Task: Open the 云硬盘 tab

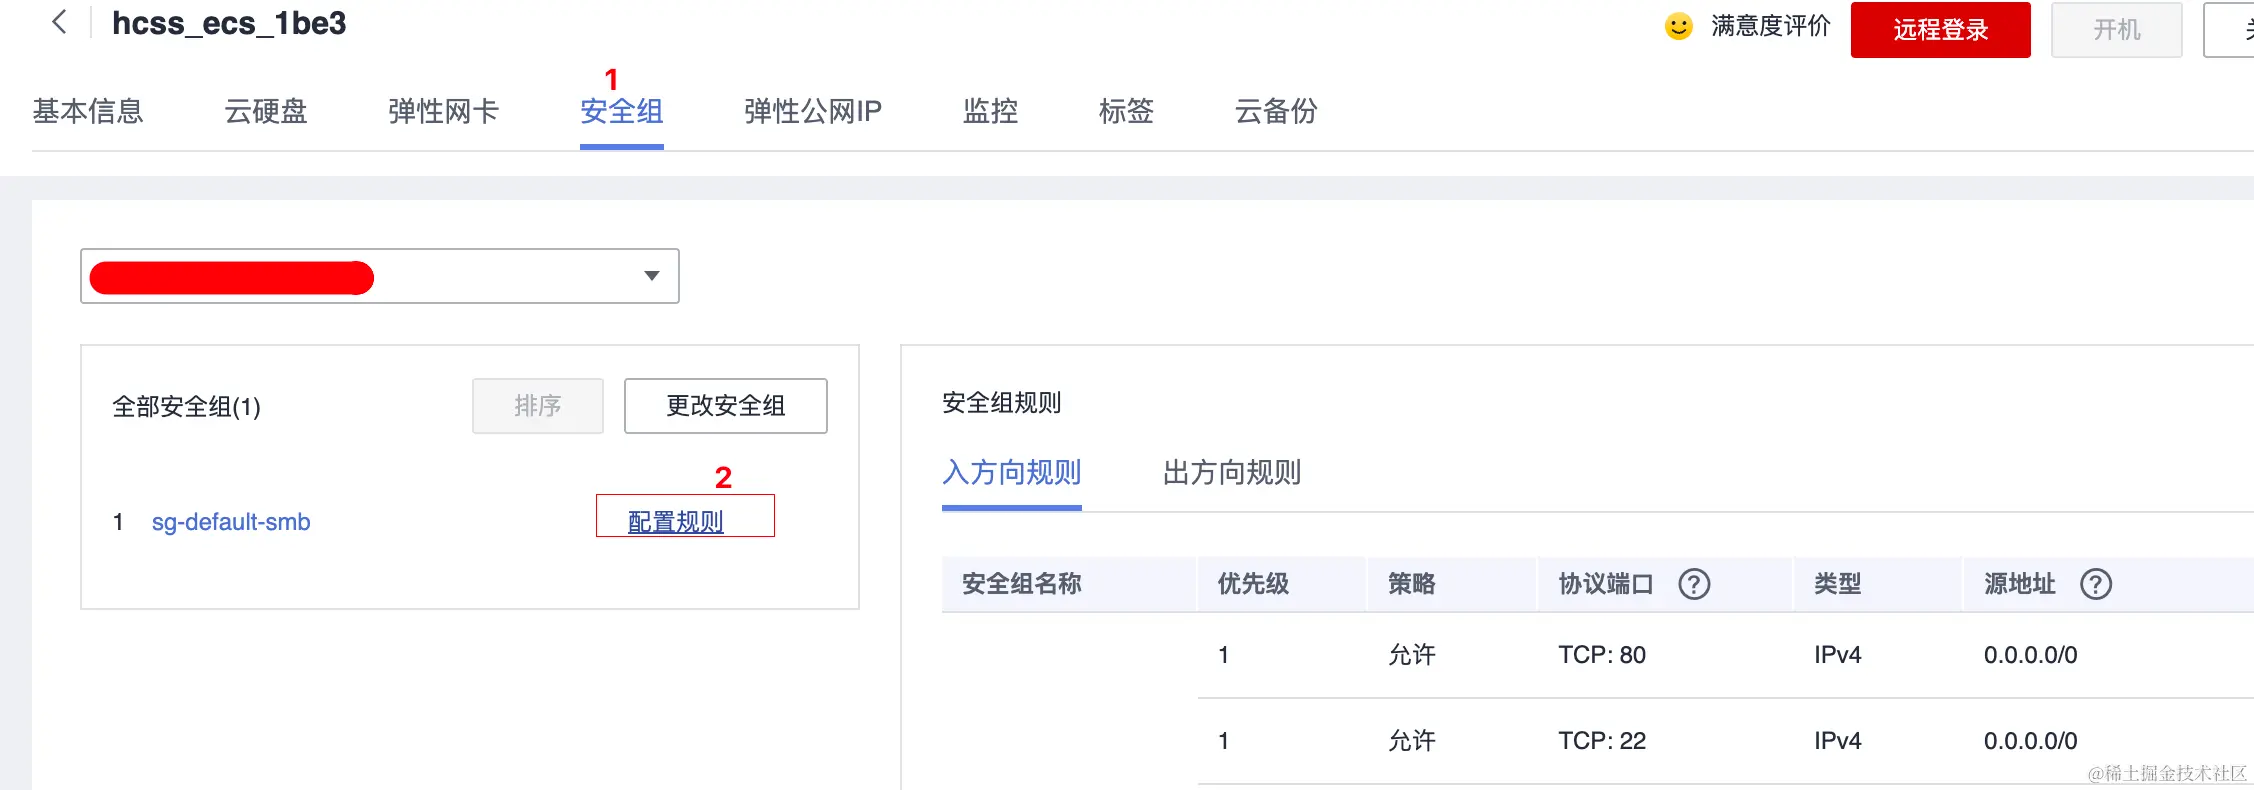Action: 266,111
